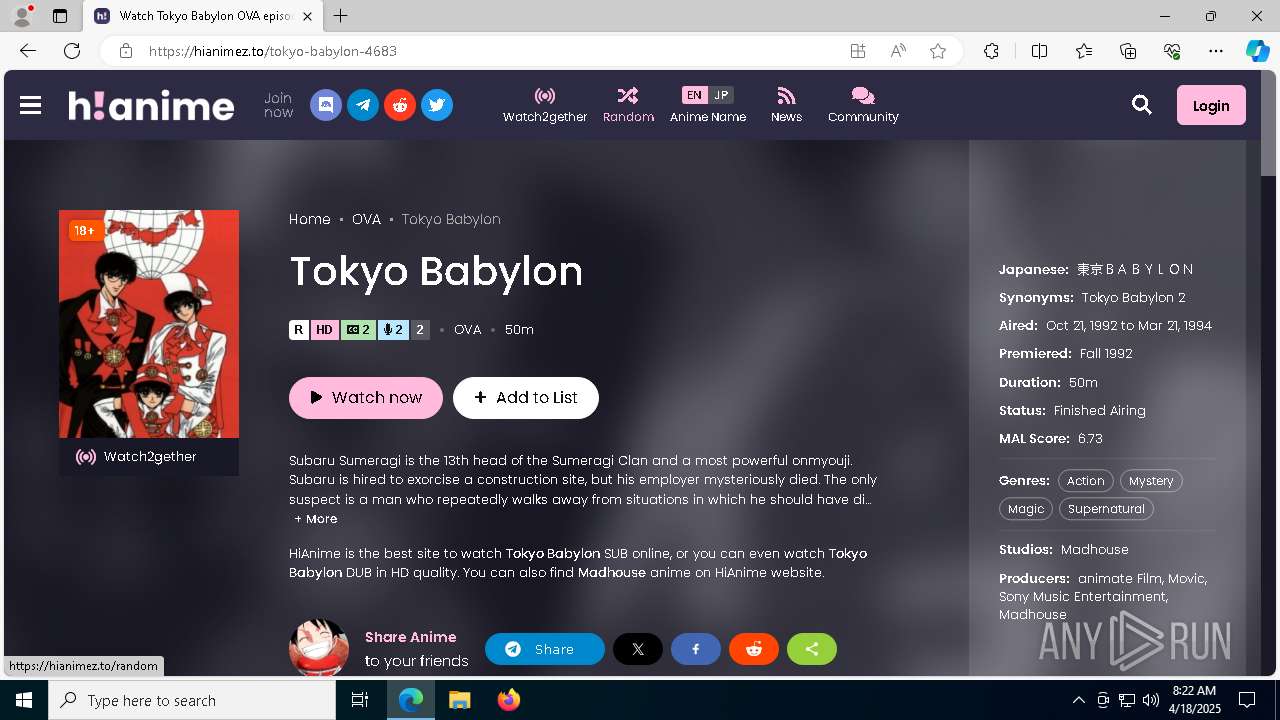Click the R rating badge
This screenshot has height=720, width=1280.
[x=299, y=330]
